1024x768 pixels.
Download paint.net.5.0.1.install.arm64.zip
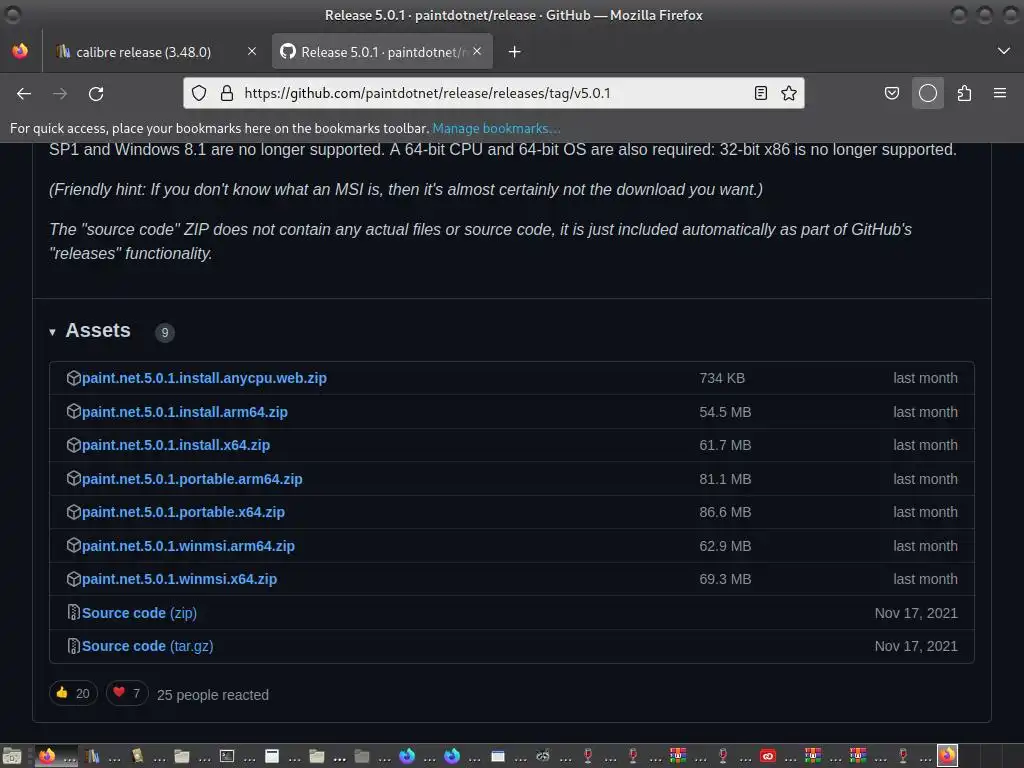tap(184, 412)
